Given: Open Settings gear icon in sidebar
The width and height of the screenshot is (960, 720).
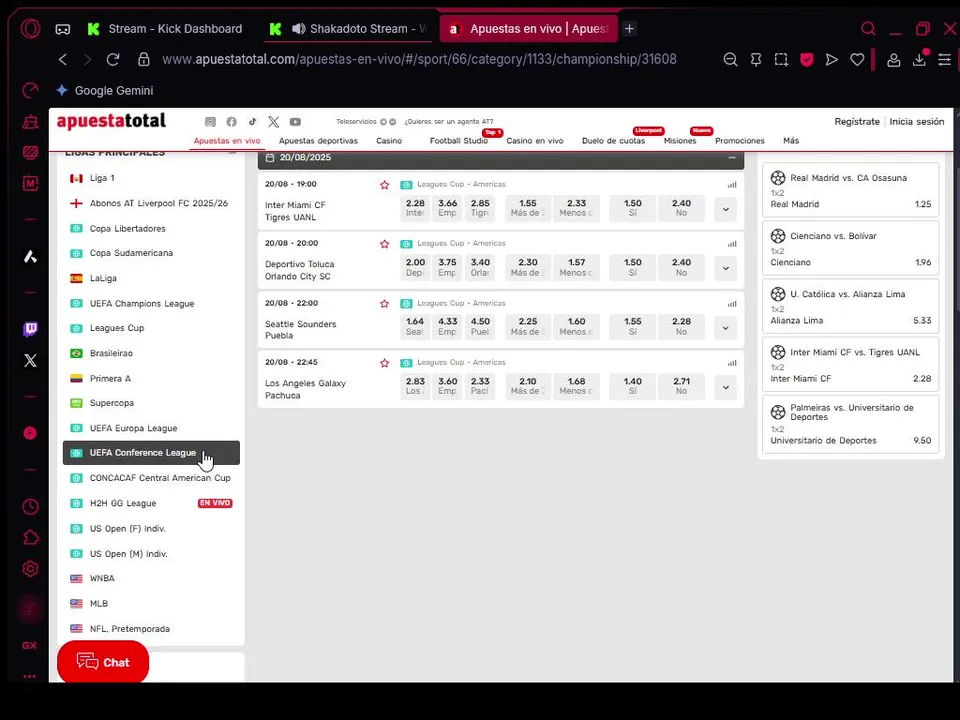Looking at the screenshot, I should (x=30, y=569).
